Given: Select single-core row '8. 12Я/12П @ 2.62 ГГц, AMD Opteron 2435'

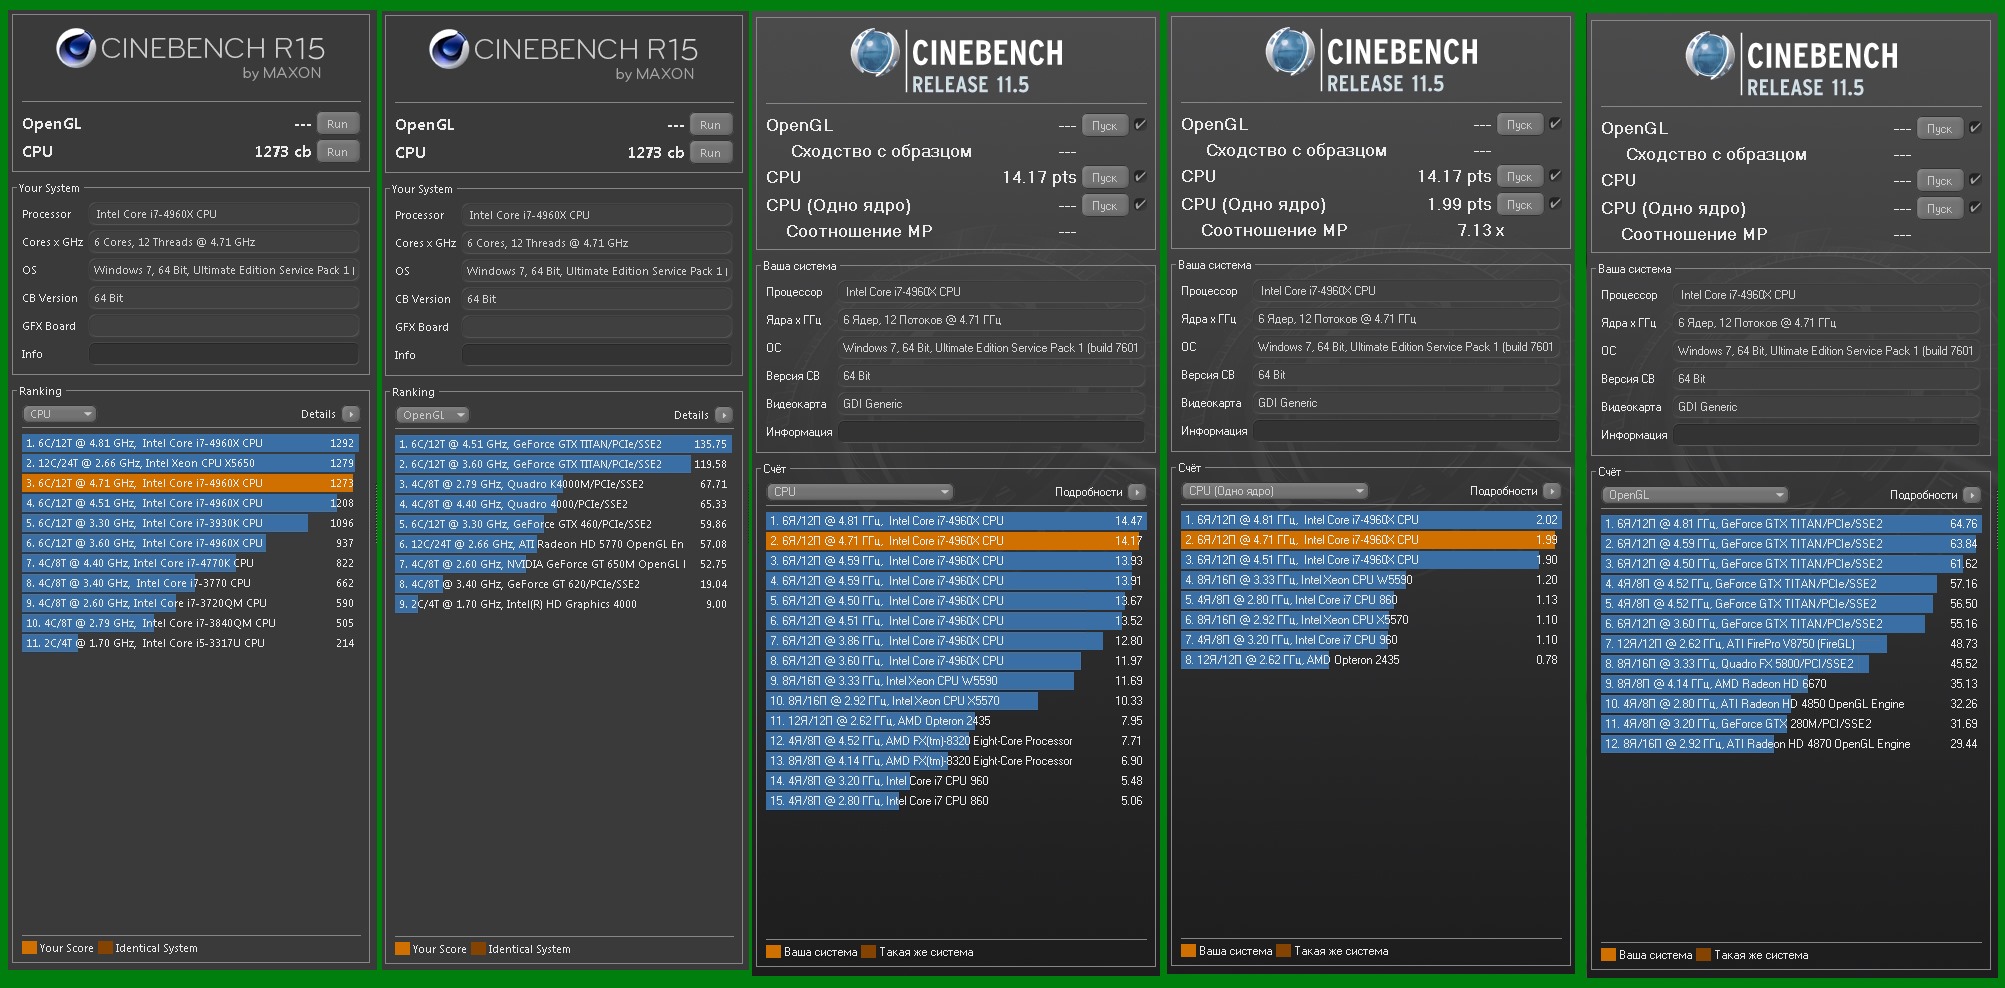Looking at the screenshot, I should click(x=1371, y=660).
